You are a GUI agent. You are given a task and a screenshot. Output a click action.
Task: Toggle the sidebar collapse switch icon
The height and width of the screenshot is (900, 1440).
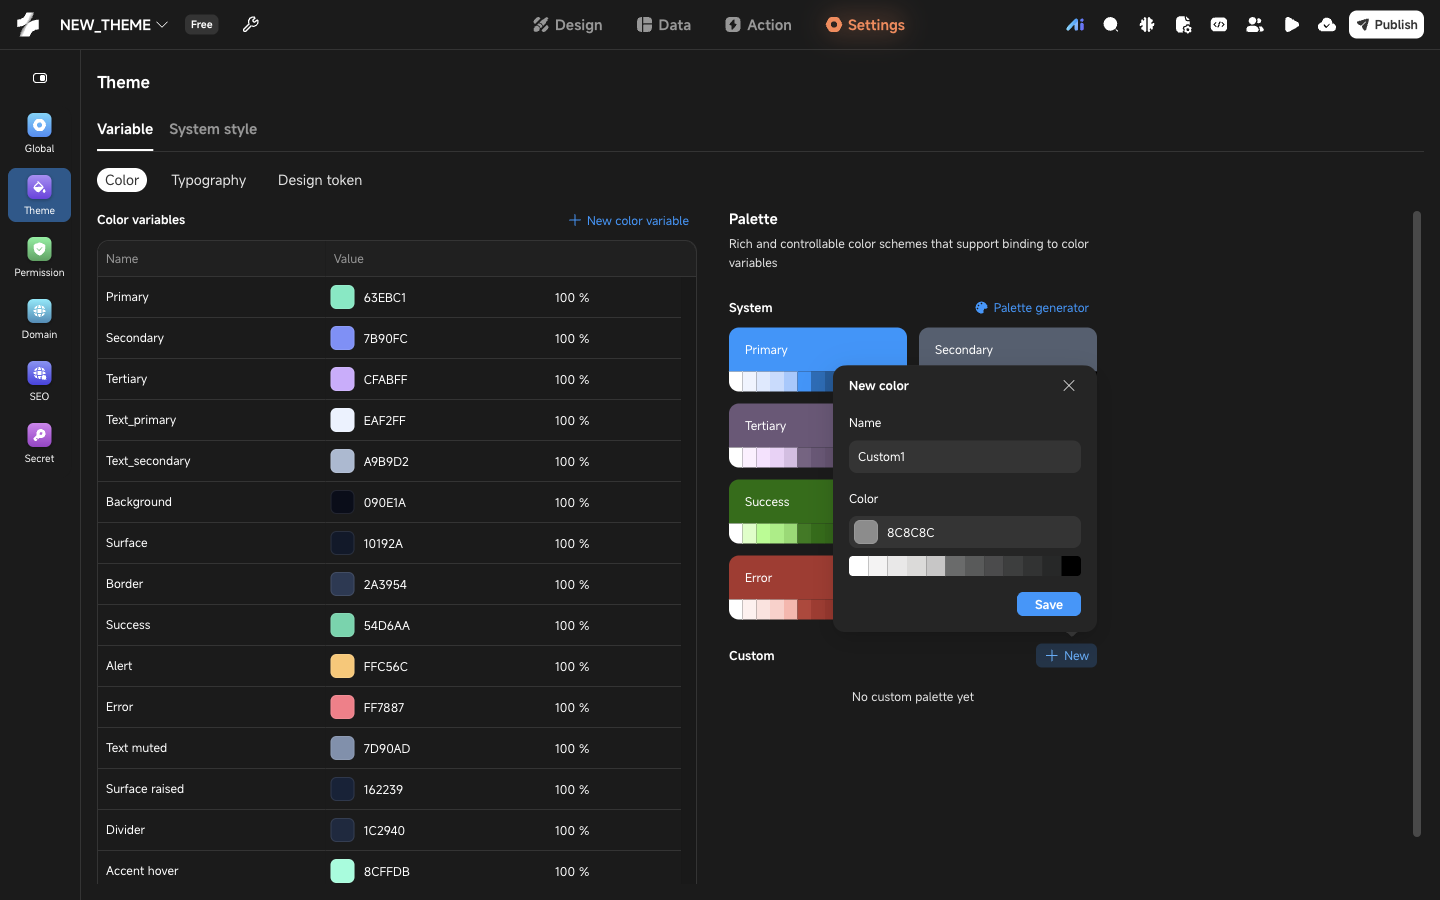(x=40, y=78)
